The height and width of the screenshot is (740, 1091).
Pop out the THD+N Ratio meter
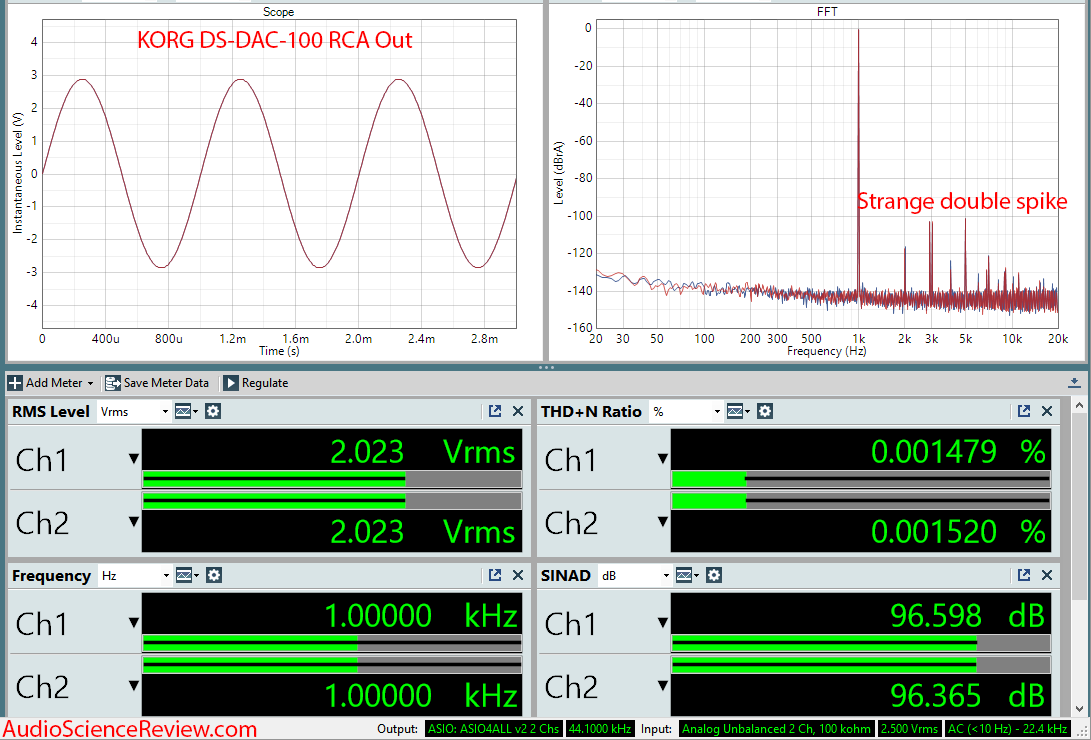[x=1024, y=411]
